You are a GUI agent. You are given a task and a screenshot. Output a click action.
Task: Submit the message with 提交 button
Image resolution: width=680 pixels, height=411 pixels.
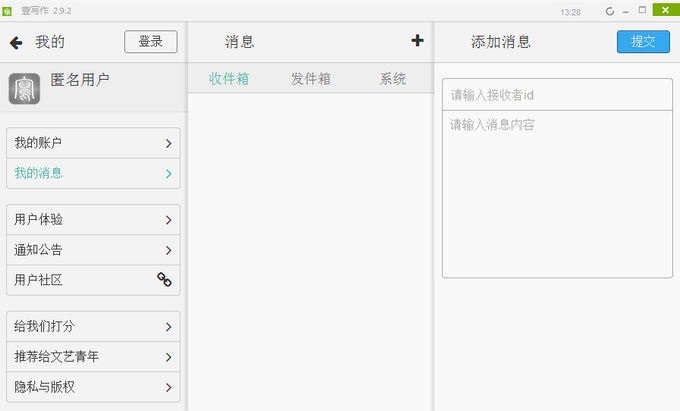643,42
